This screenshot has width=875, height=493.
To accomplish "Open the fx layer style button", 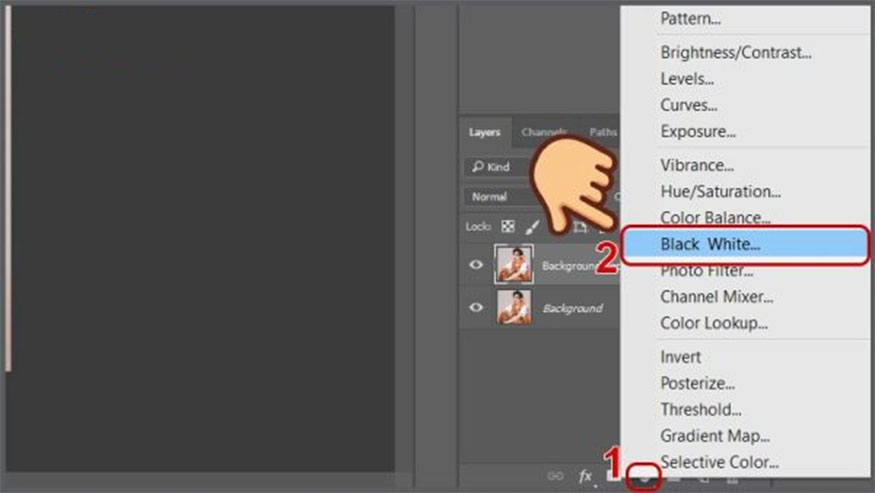I will point(585,476).
